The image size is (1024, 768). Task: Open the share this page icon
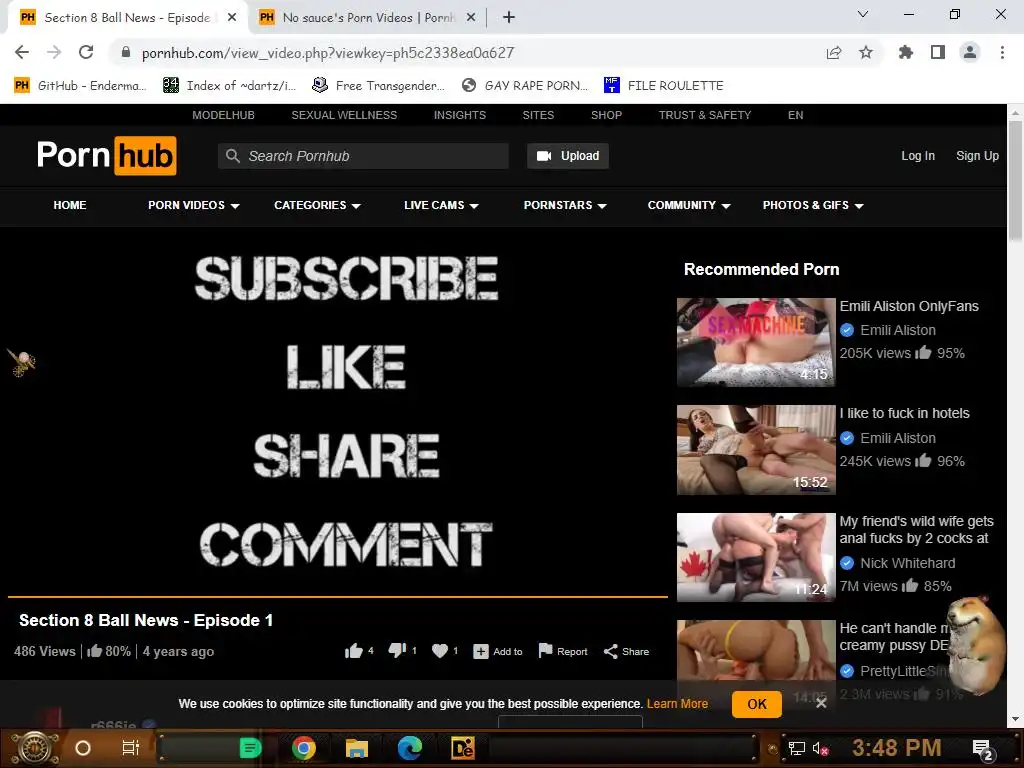tap(834, 52)
